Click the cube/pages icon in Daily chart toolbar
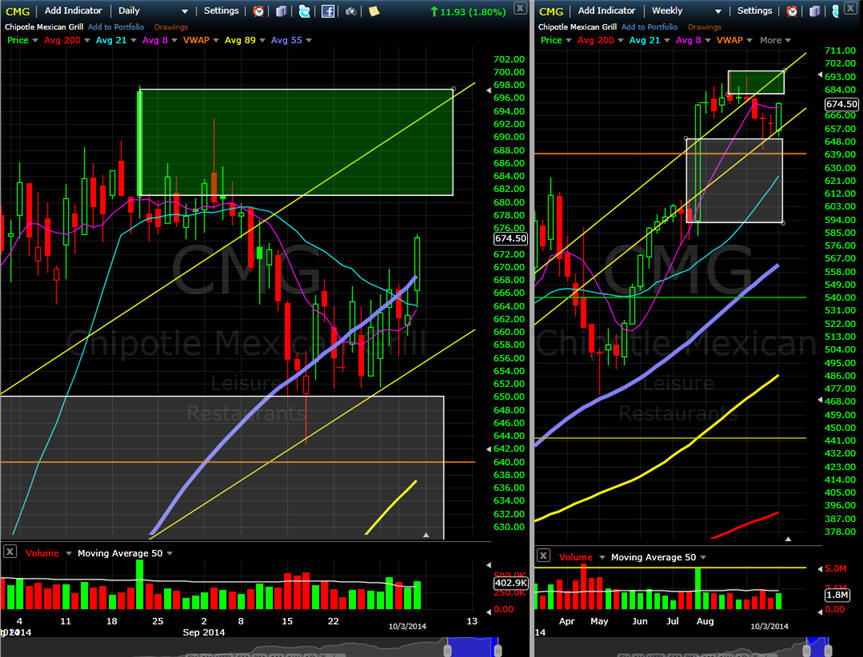Image resolution: width=863 pixels, height=657 pixels. pos(281,11)
